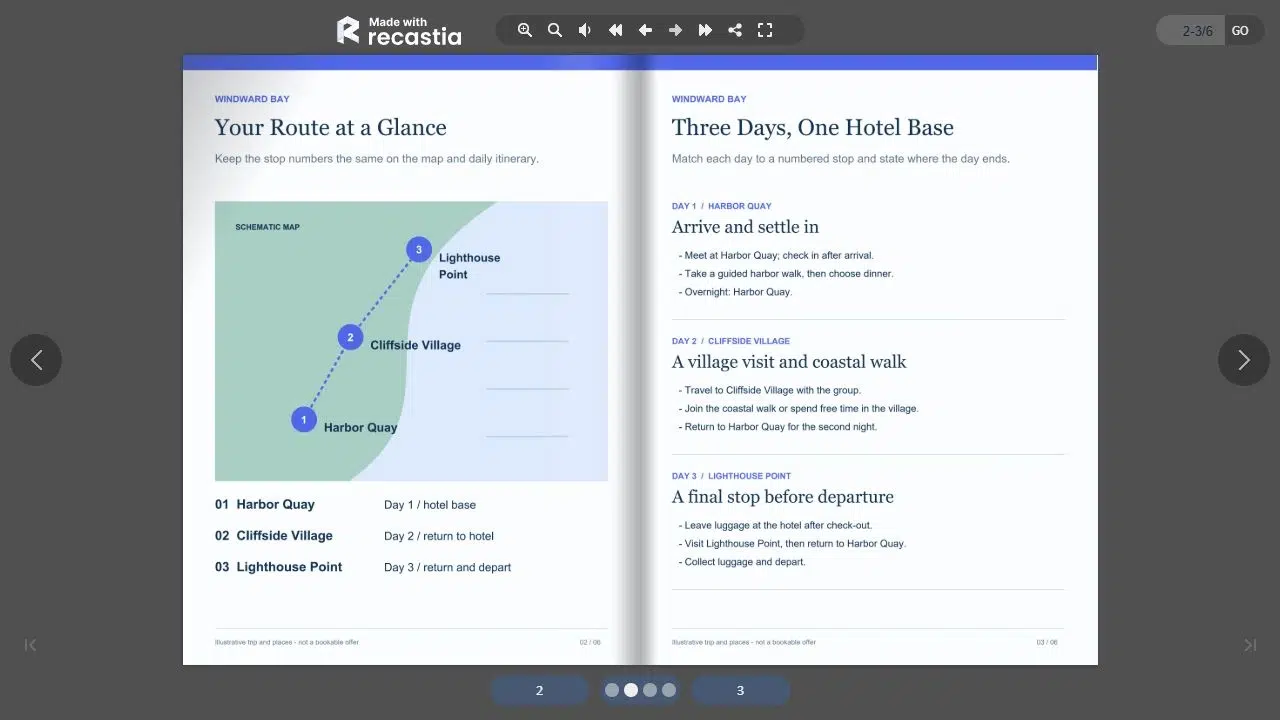Click the "Three Days, One Hotel Base" heading
The height and width of the screenshot is (720, 1280).
[813, 128]
